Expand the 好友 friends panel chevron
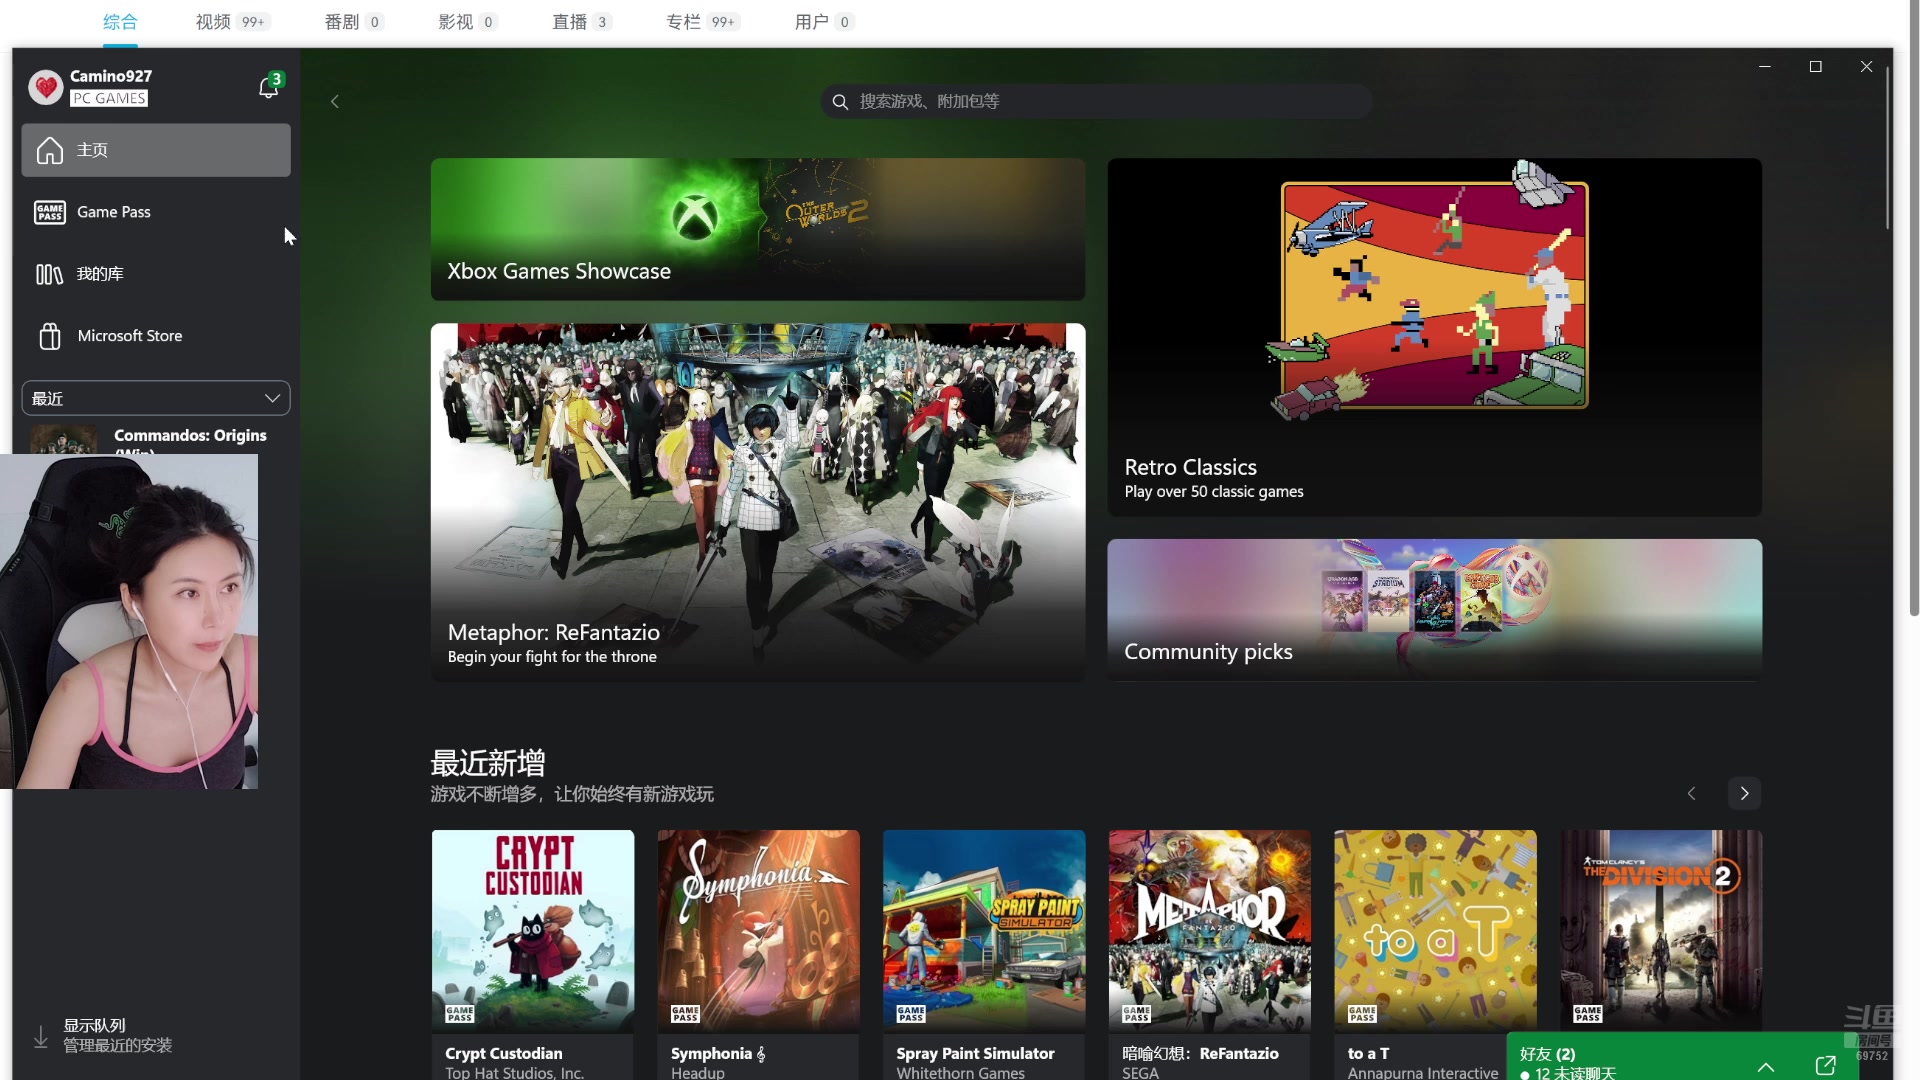Viewport: 1920px width, 1080px height. point(1766,1066)
